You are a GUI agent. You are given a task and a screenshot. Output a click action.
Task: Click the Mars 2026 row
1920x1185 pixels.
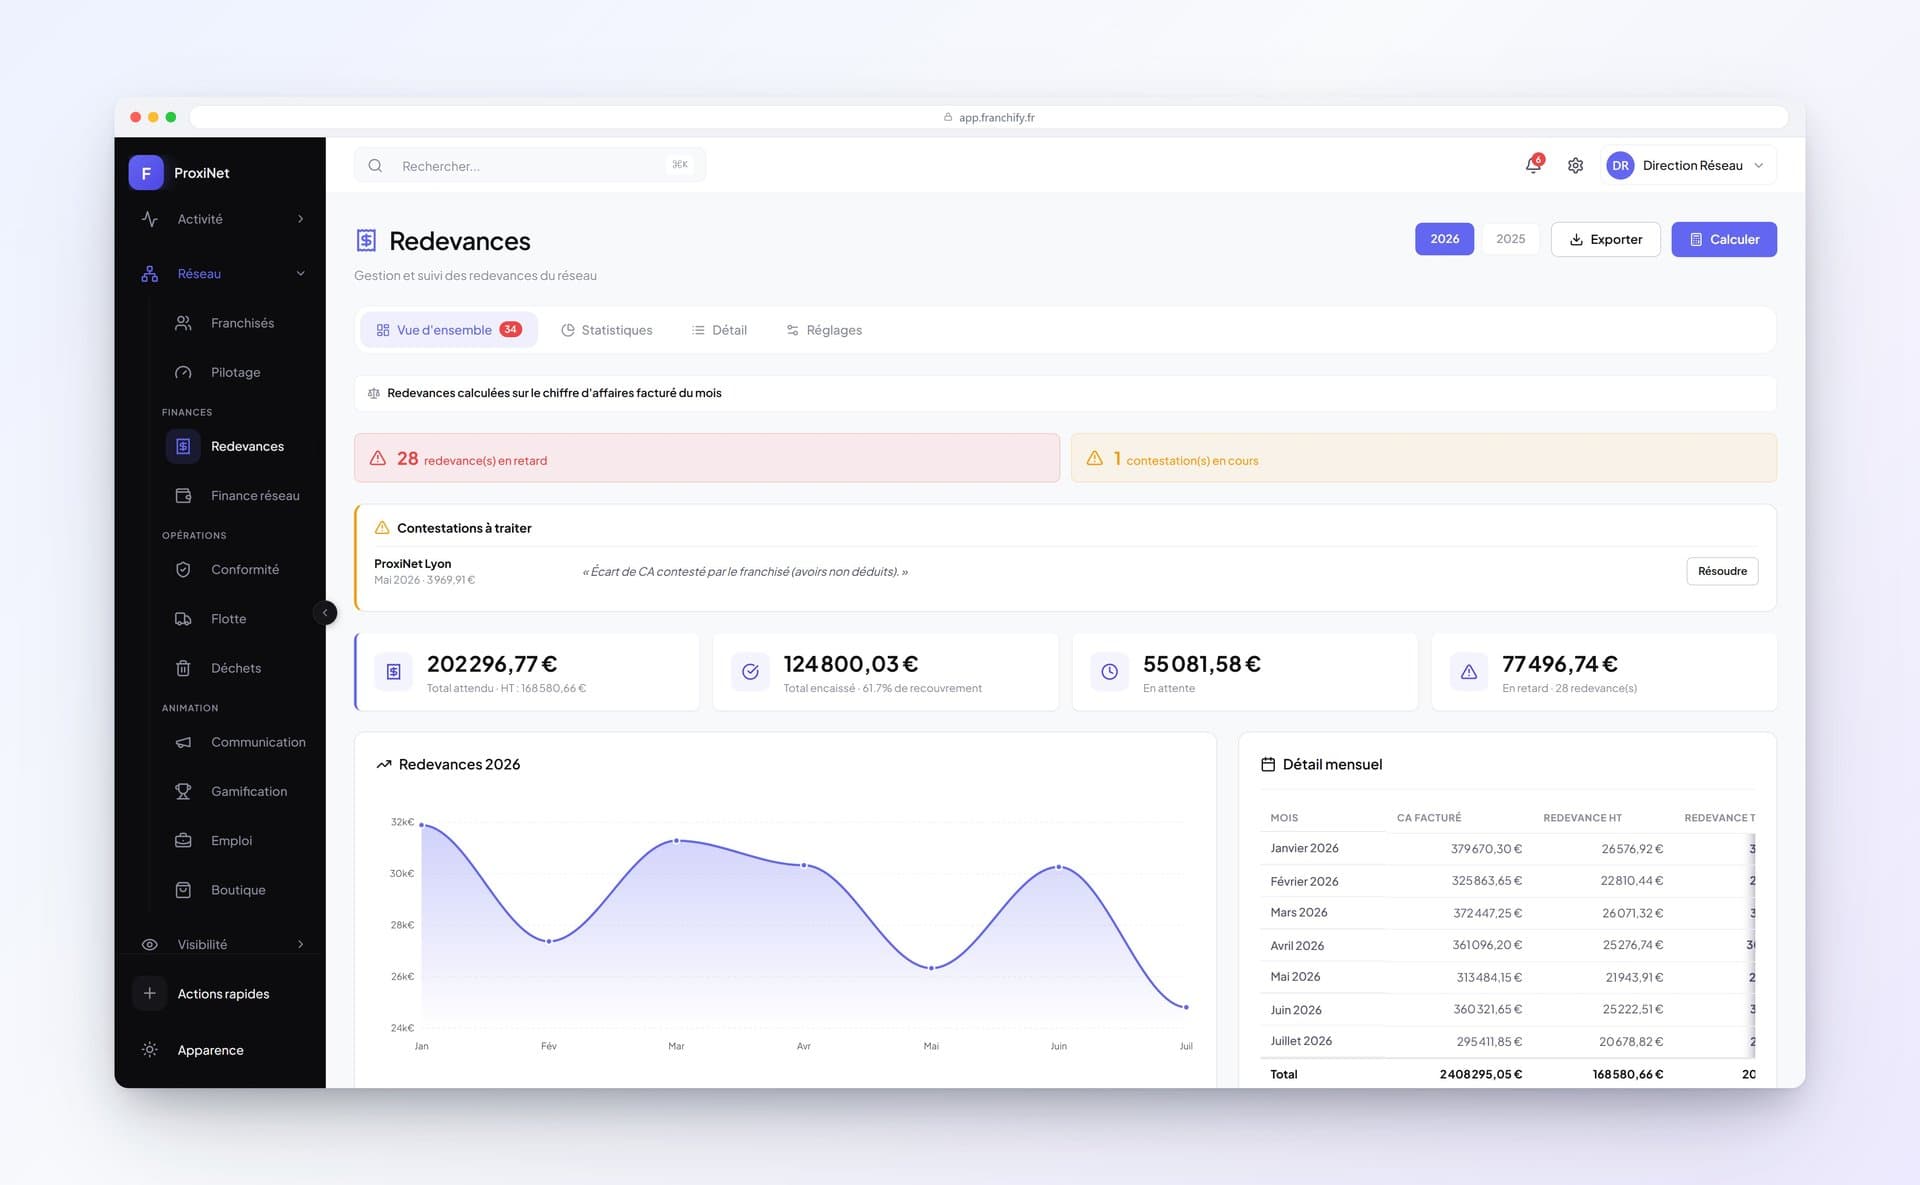[x=1507, y=913]
